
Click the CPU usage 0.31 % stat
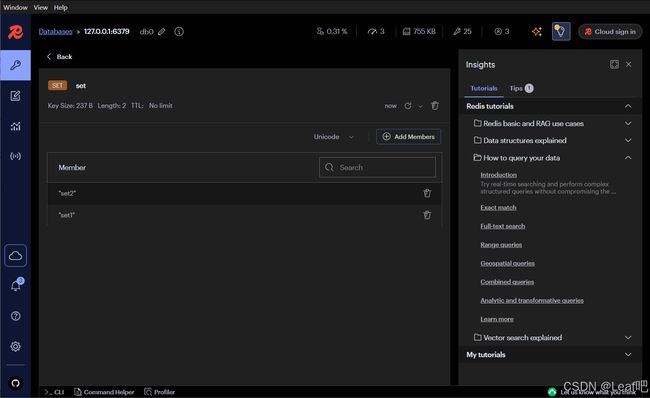tap(332, 32)
